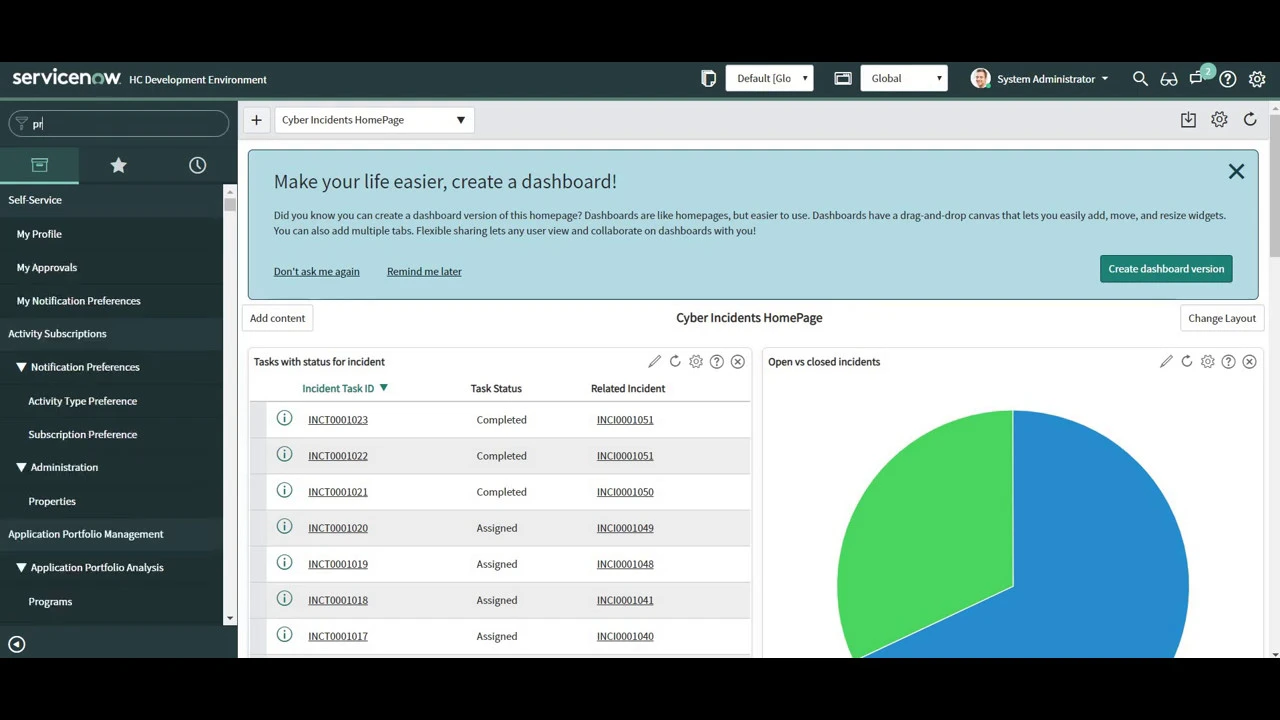Click the Create dashboard version button

[1166, 269]
